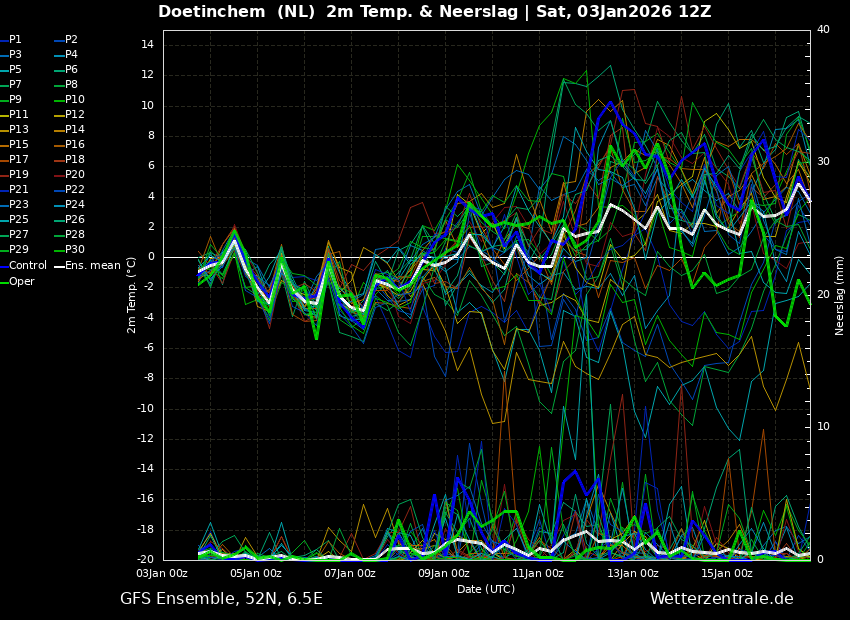Image resolution: width=850 pixels, height=620 pixels.
Task: Click the P6 legend entry
Action: 67,69
